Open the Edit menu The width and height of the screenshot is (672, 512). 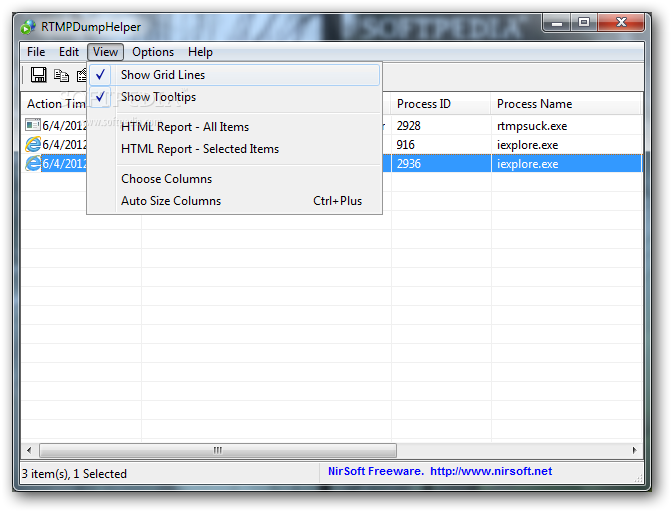pos(69,52)
